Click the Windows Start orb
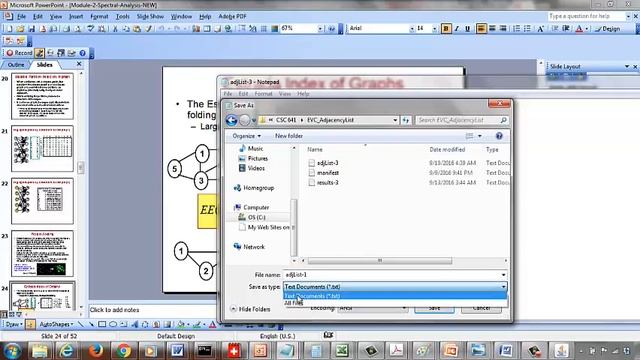 (12, 351)
